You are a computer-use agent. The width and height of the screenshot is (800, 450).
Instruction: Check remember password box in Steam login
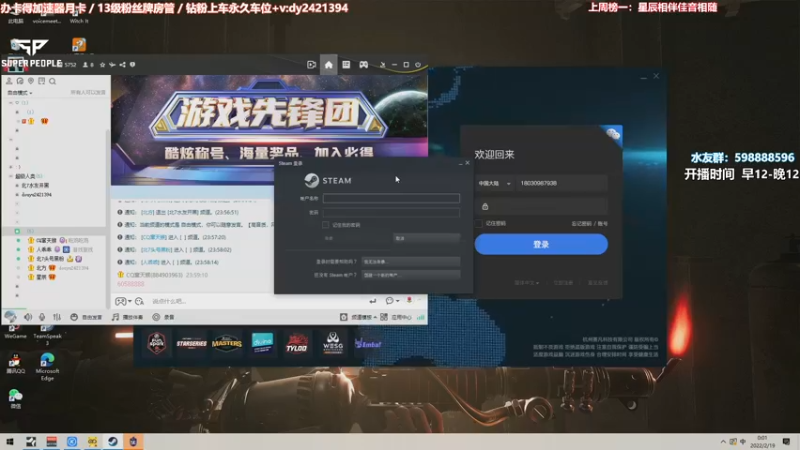click(326, 224)
